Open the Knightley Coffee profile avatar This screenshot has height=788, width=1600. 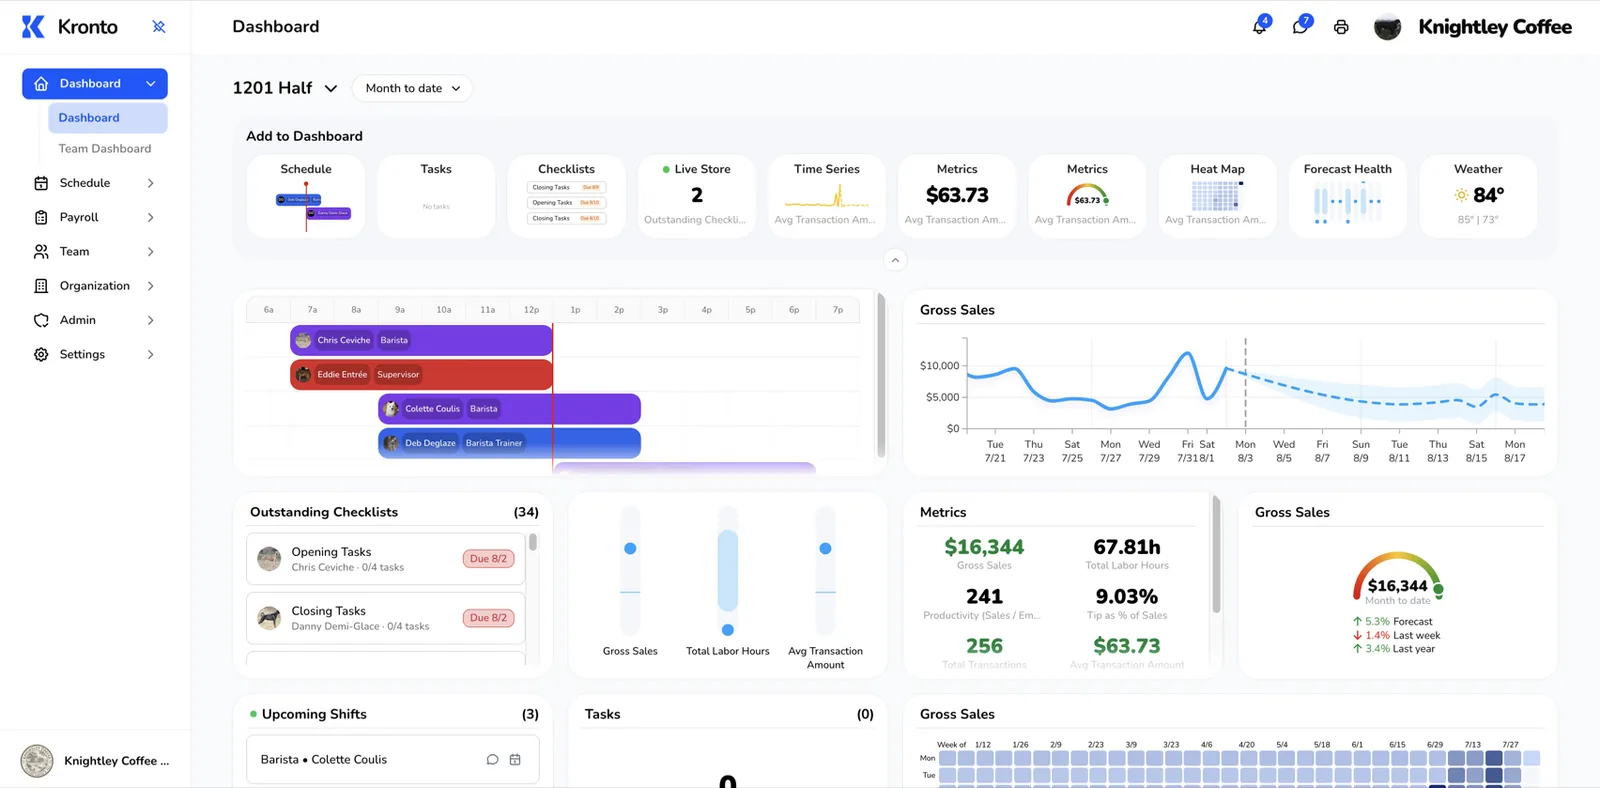tap(1387, 27)
